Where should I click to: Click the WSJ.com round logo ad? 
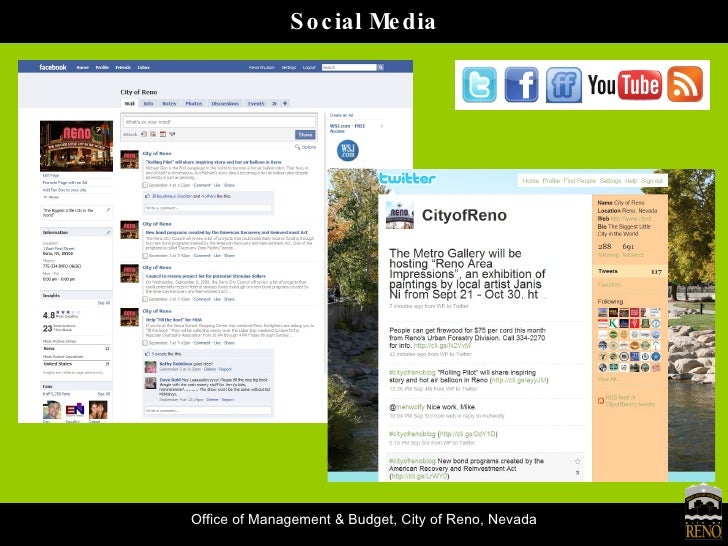point(347,151)
